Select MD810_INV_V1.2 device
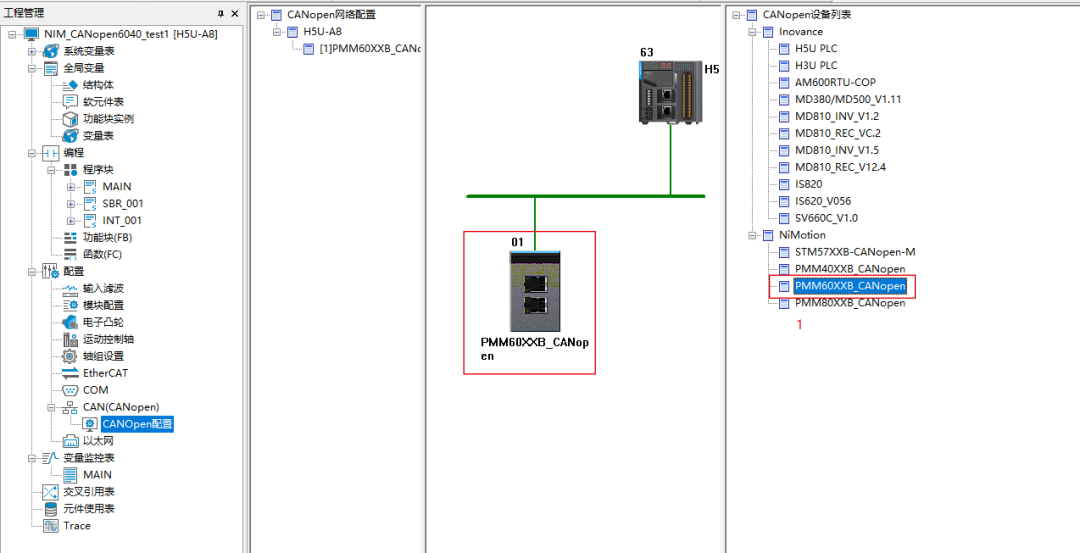This screenshot has width=1080, height=553. 837,116
